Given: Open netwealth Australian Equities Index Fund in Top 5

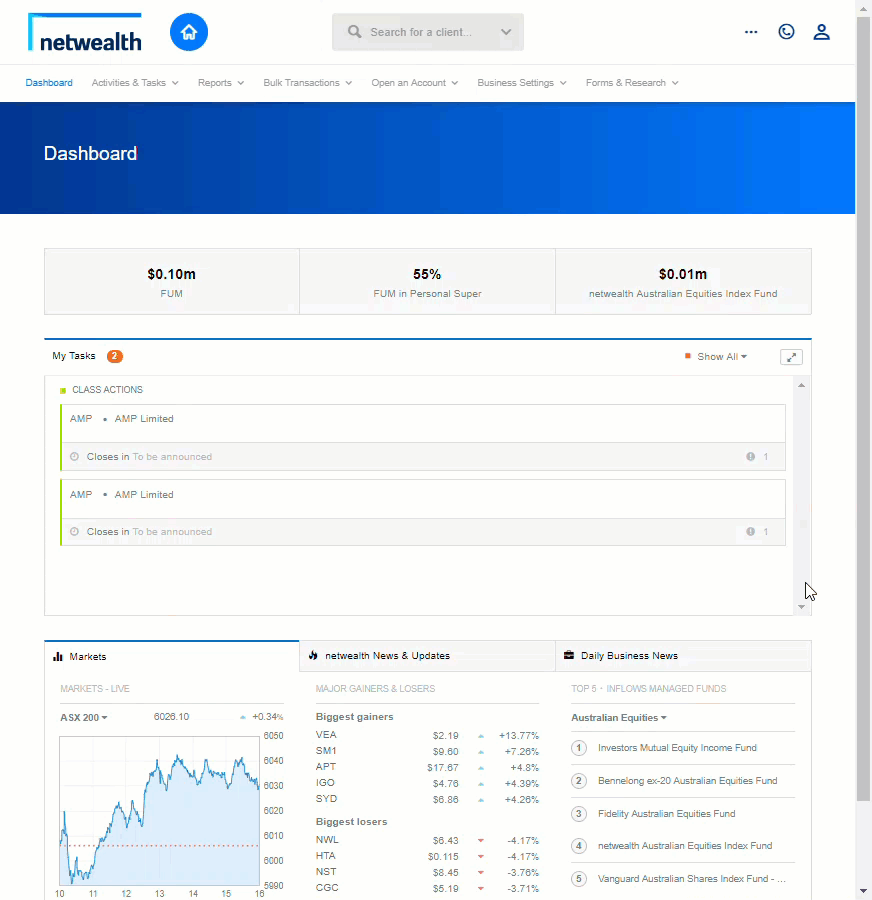Looking at the screenshot, I should pos(685,845).
